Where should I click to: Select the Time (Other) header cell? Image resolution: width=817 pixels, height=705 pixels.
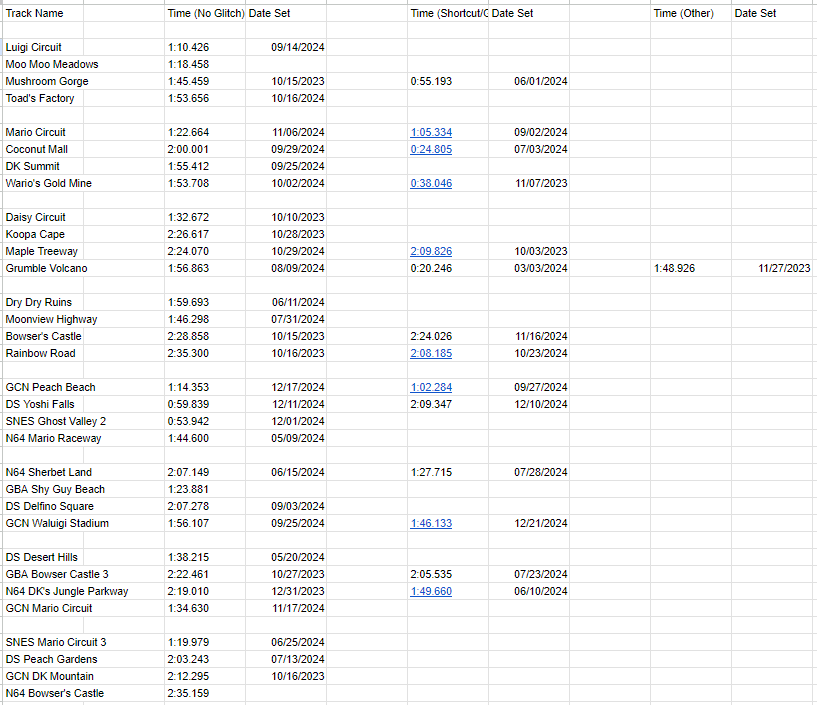tap(691, 14)
